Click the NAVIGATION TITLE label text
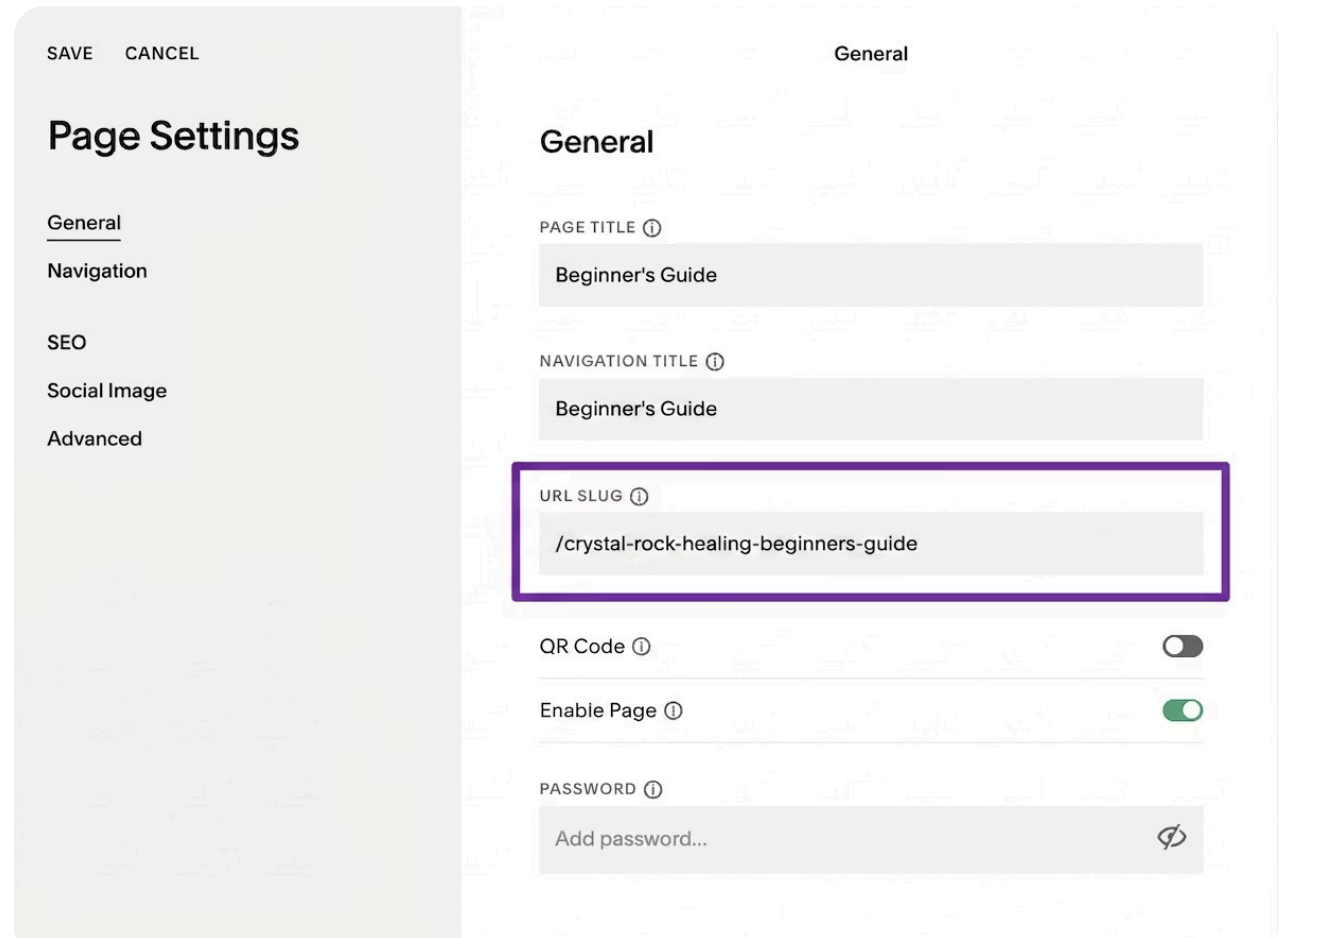1326x938 pixels. [x=619, y=362]
